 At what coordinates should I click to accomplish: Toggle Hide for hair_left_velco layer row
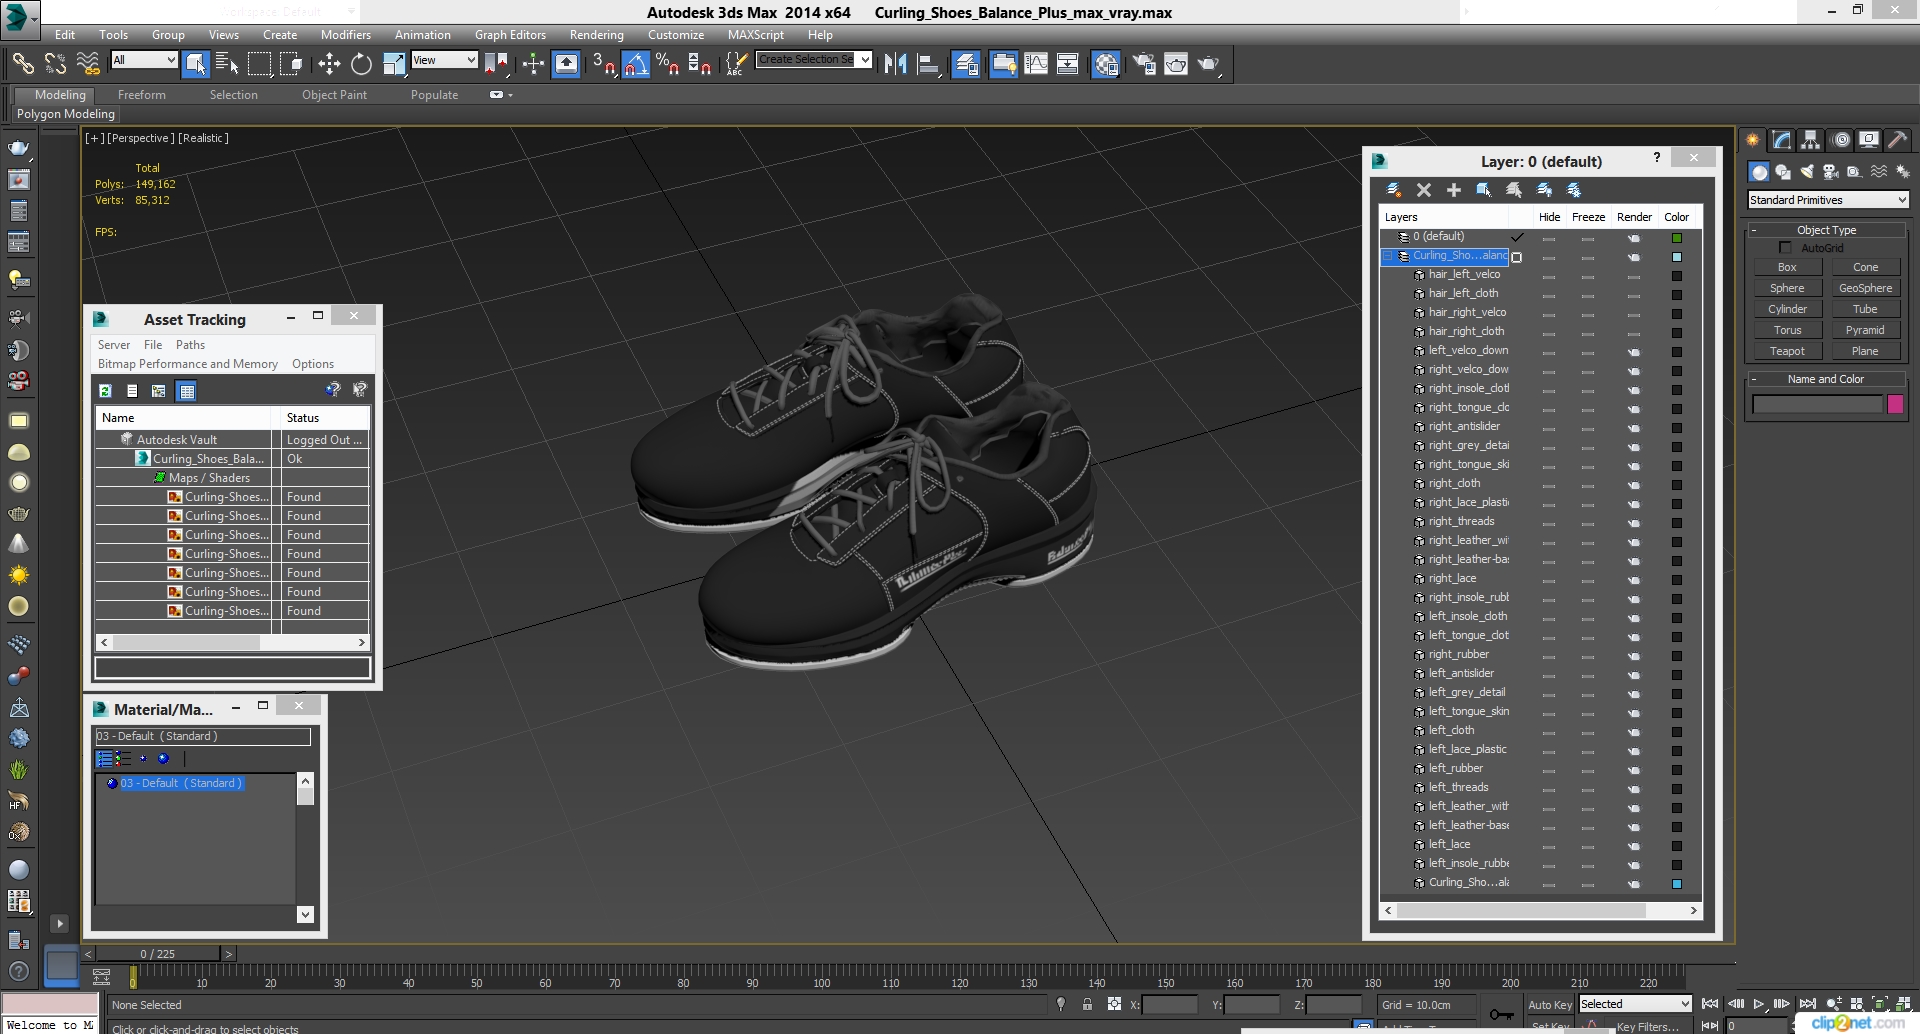1549,275
